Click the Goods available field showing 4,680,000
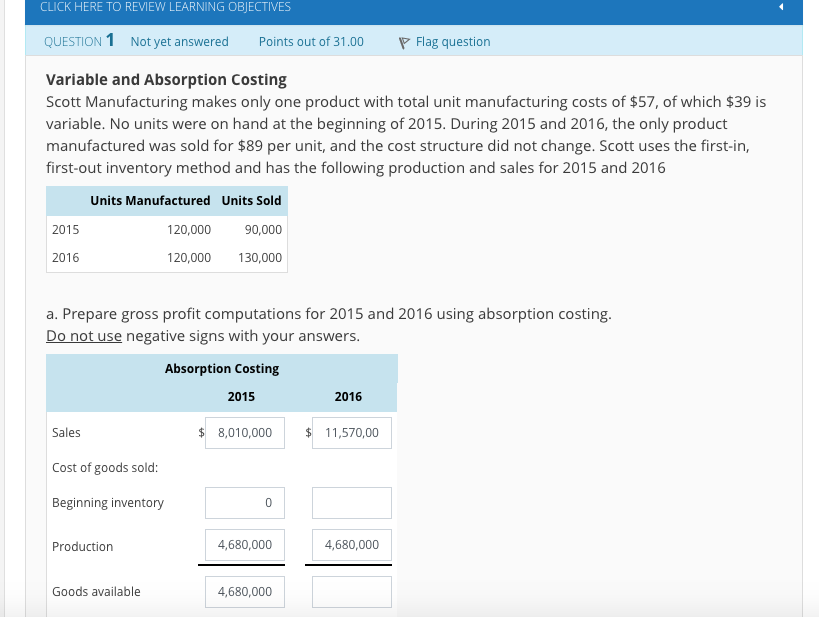 [244, 591]
